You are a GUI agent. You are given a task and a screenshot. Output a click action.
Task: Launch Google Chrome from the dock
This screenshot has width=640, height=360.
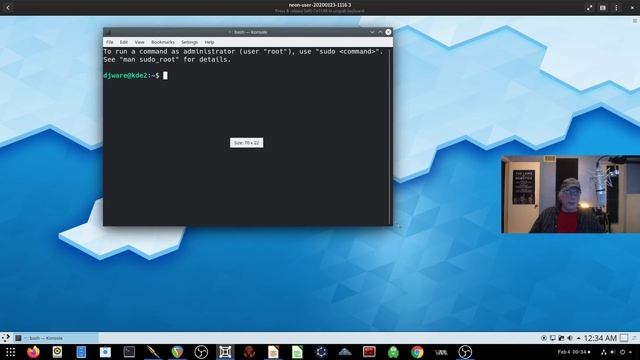click(x=417, y=352)
